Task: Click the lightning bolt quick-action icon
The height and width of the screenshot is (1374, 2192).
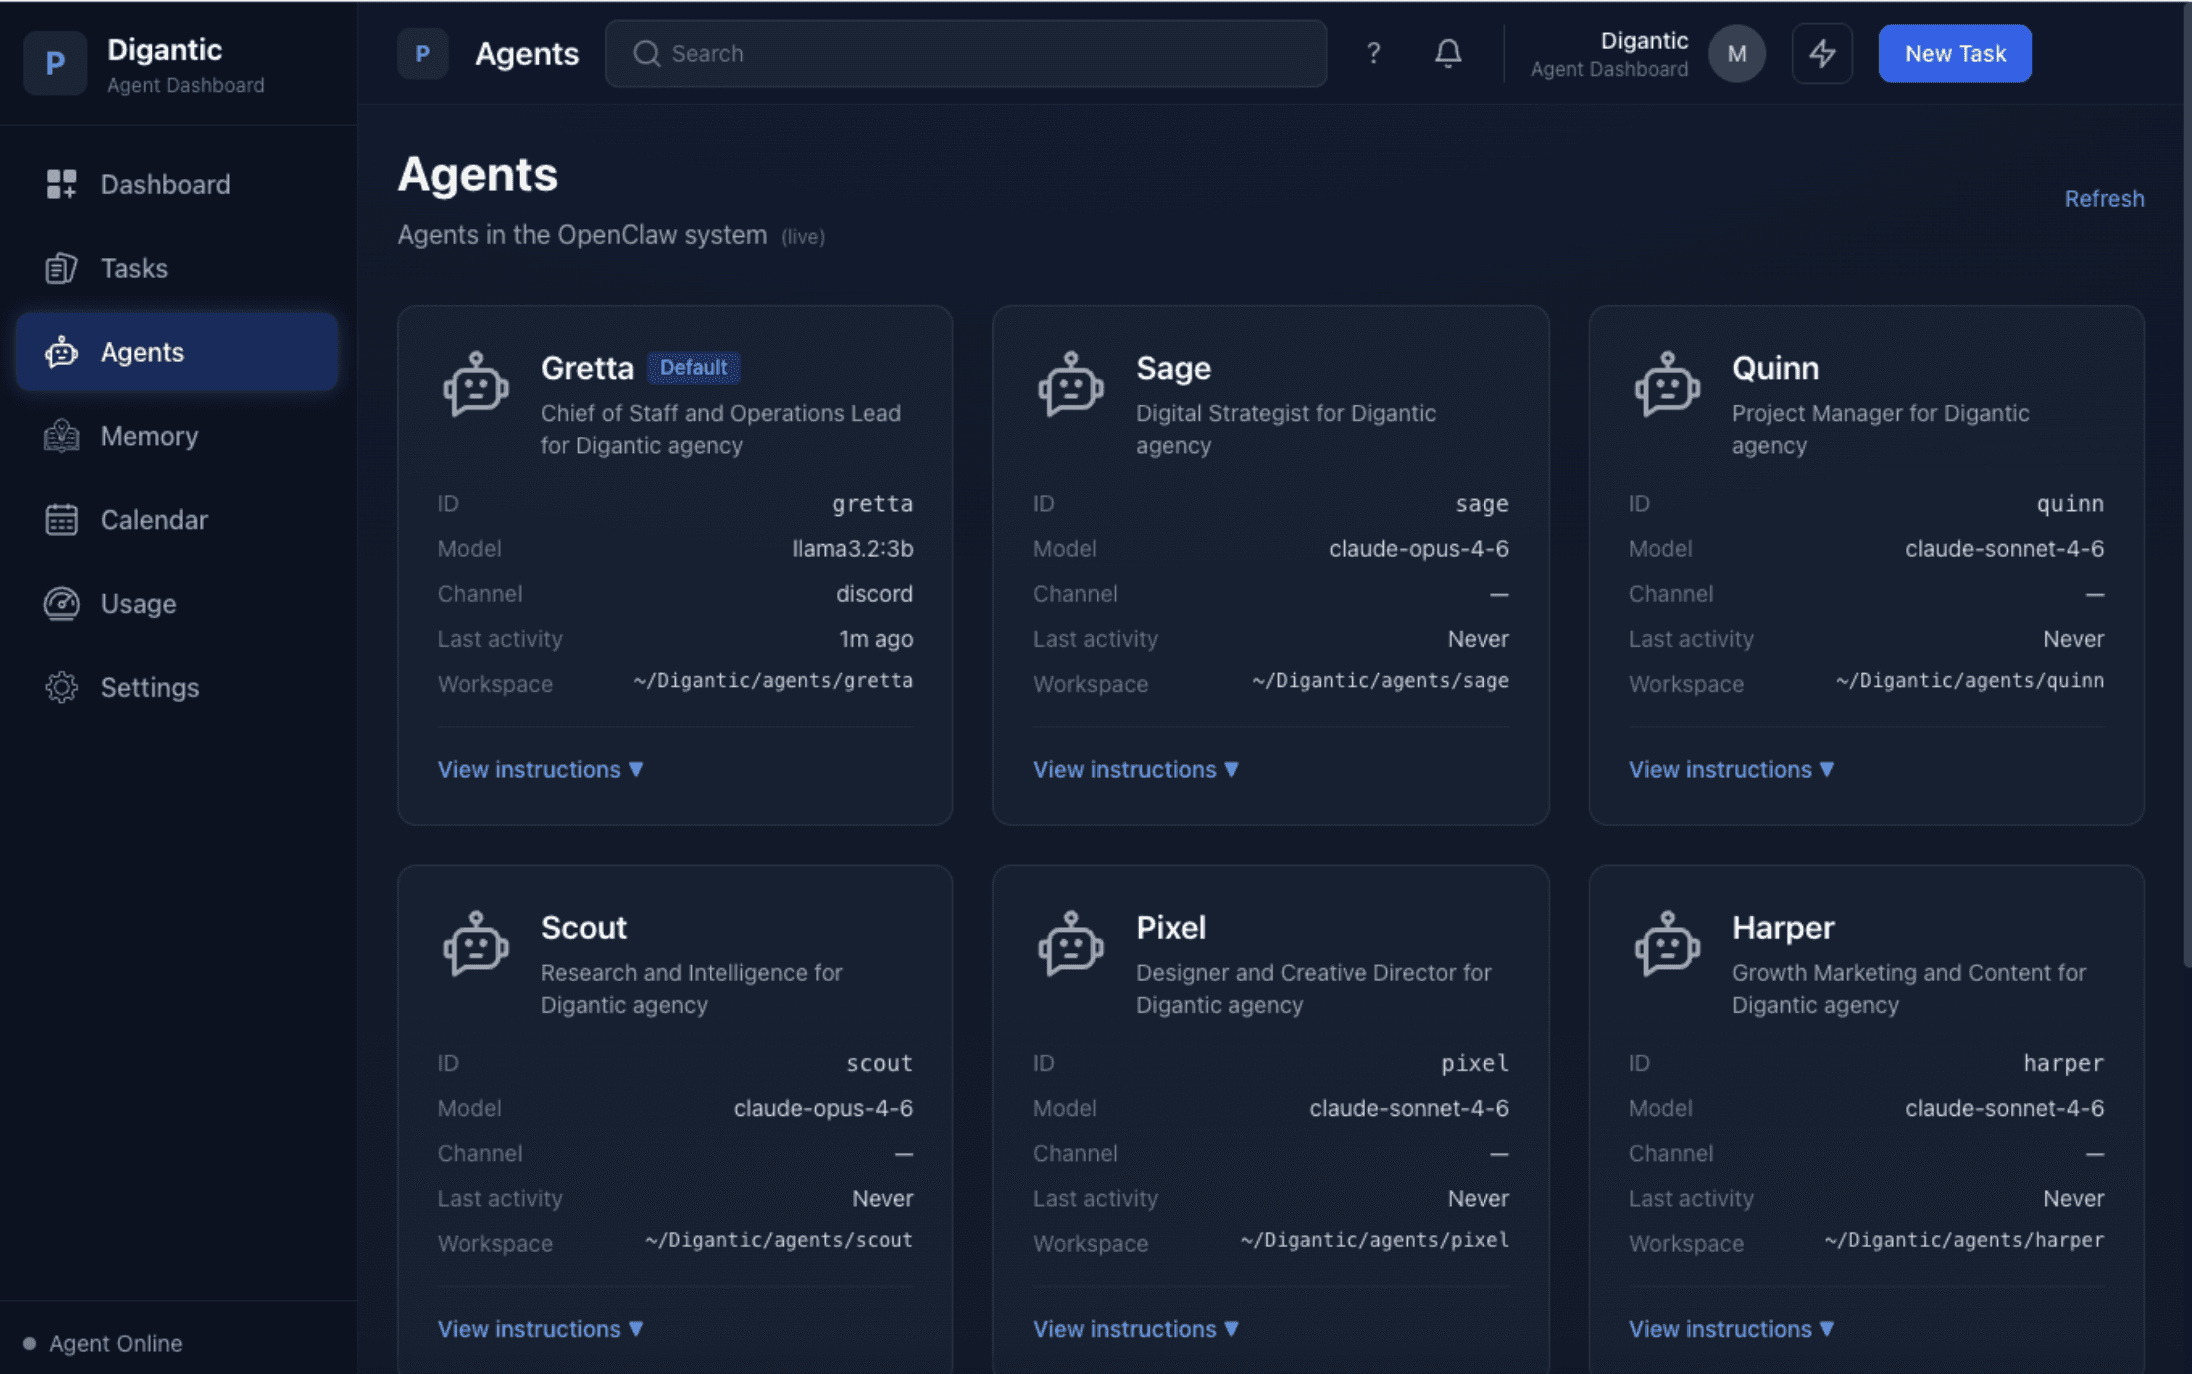Action: point(1821,53)
